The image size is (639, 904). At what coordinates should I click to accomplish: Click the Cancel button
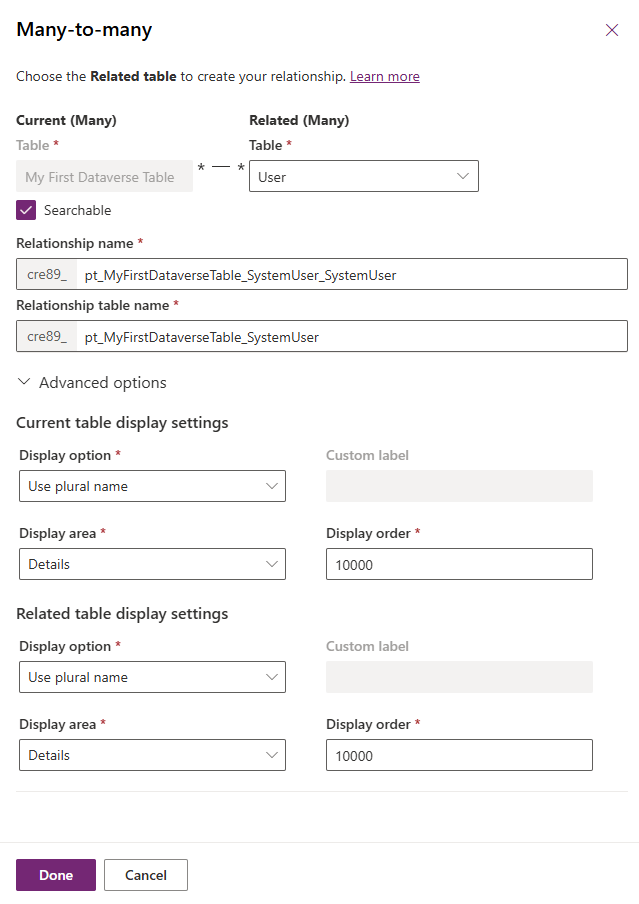pyautogui.click(x=146, y=875)
